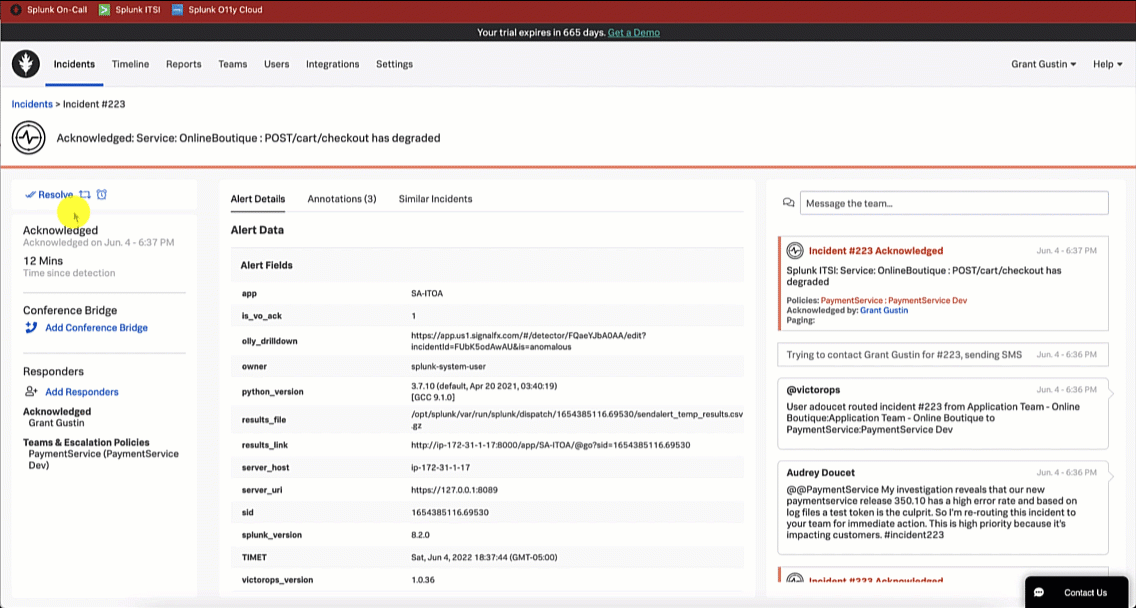Click the Add Responders person icon
The width and height of the screenshot is (1136, 608).
coord(31,392)
